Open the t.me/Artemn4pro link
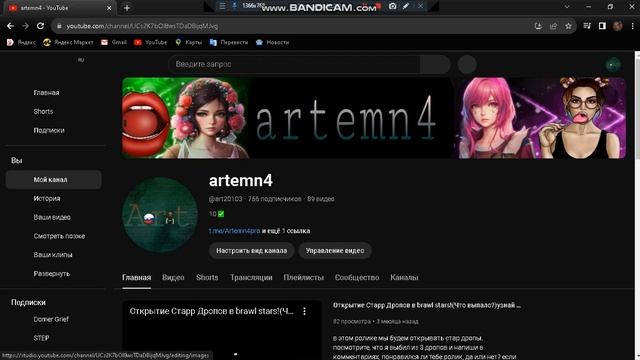 (x=234, y=231)
